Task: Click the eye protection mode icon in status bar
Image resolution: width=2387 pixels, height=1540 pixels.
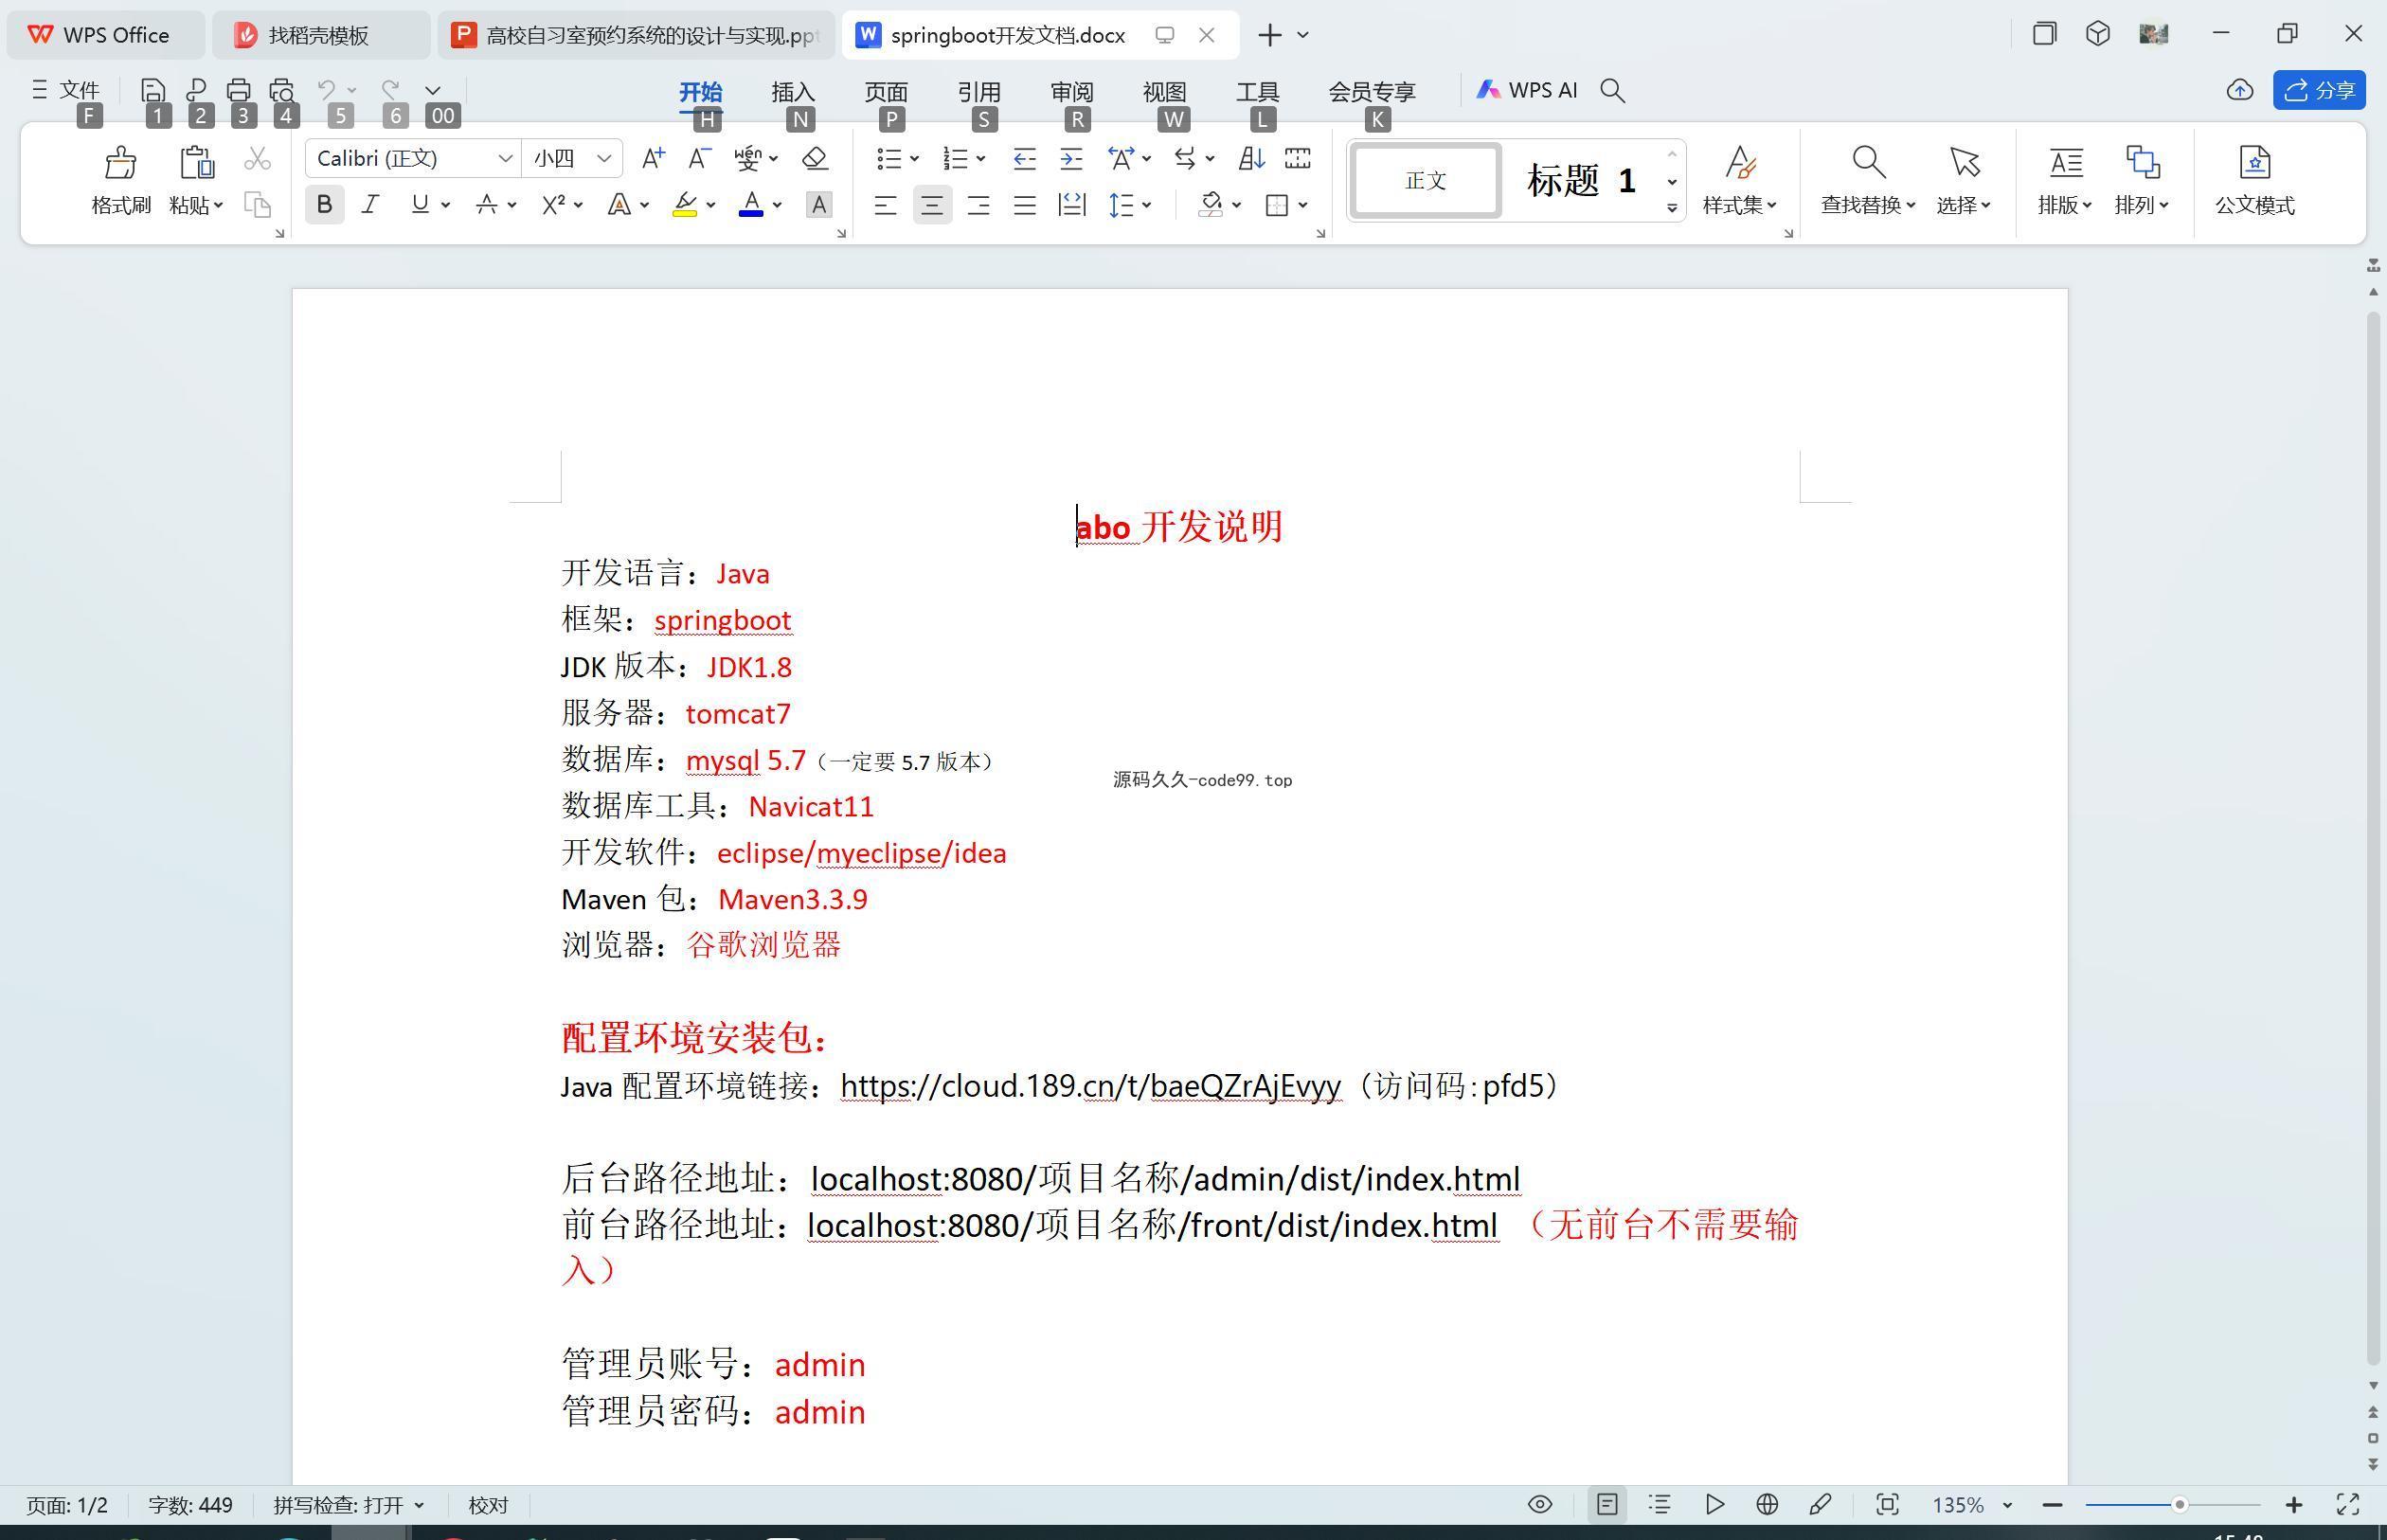Action: click(1540, 1504)
